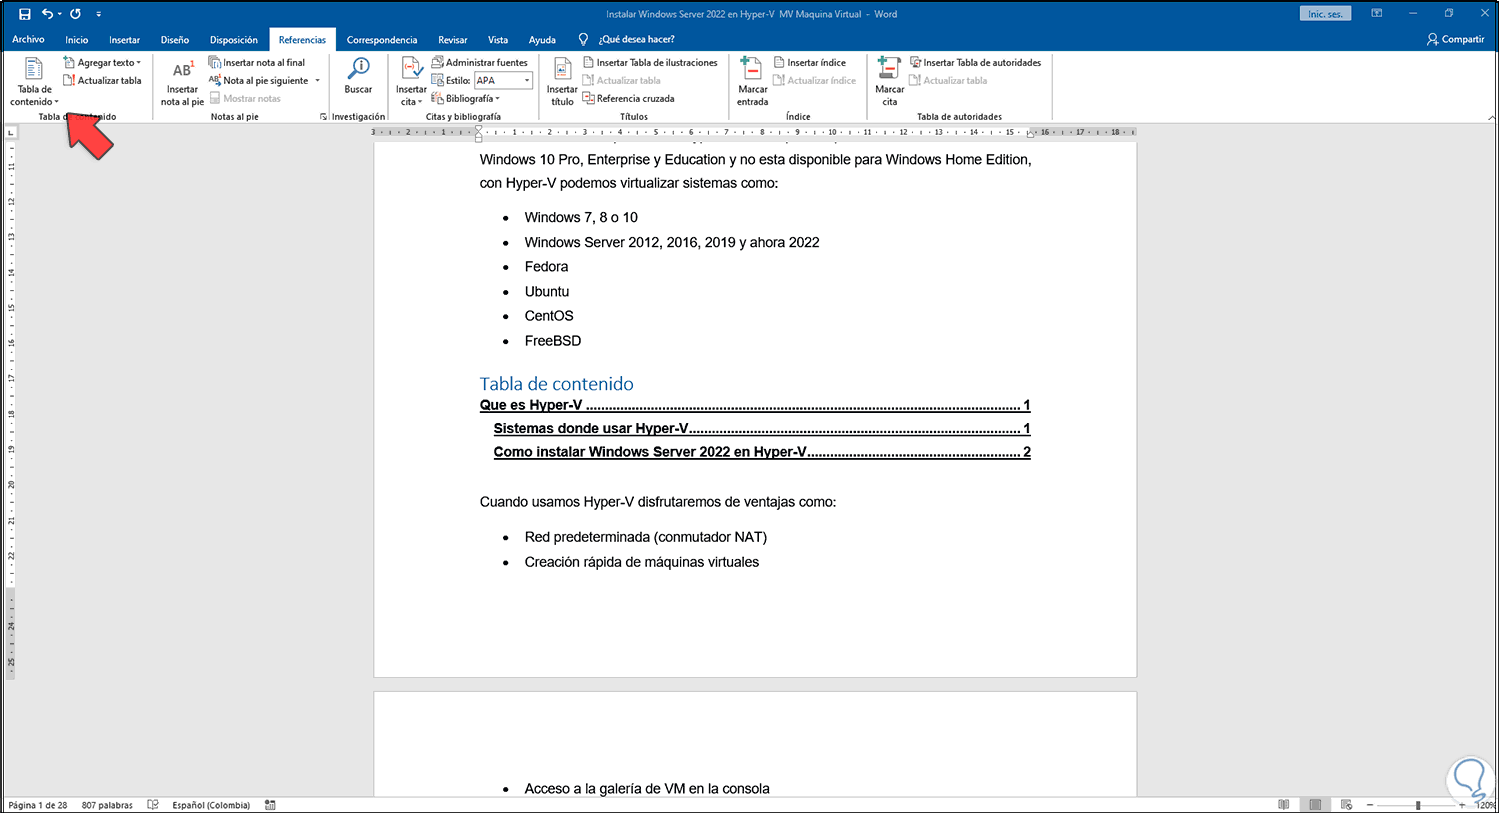Screen dimensions: 1500x813
Task: Click Insertar nota al pie
Action: pyautogui.click(x=182, y=81)
